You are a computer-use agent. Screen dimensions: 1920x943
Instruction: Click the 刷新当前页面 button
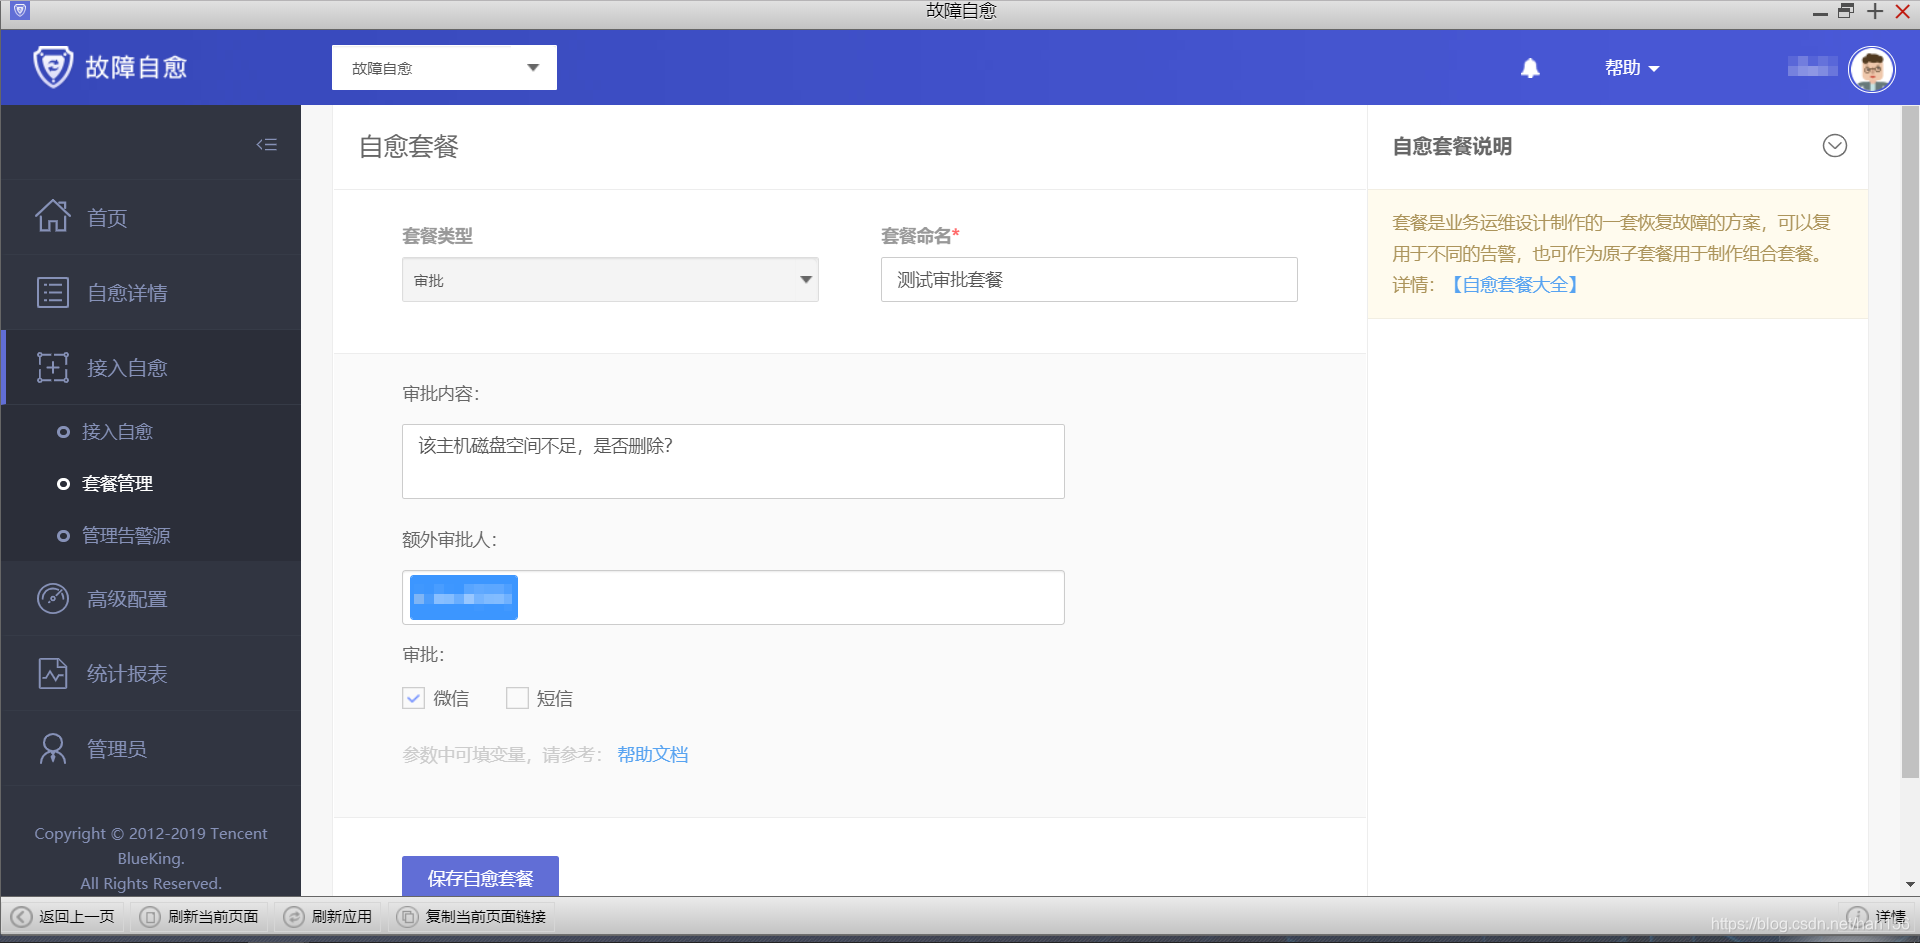[201, 916]
